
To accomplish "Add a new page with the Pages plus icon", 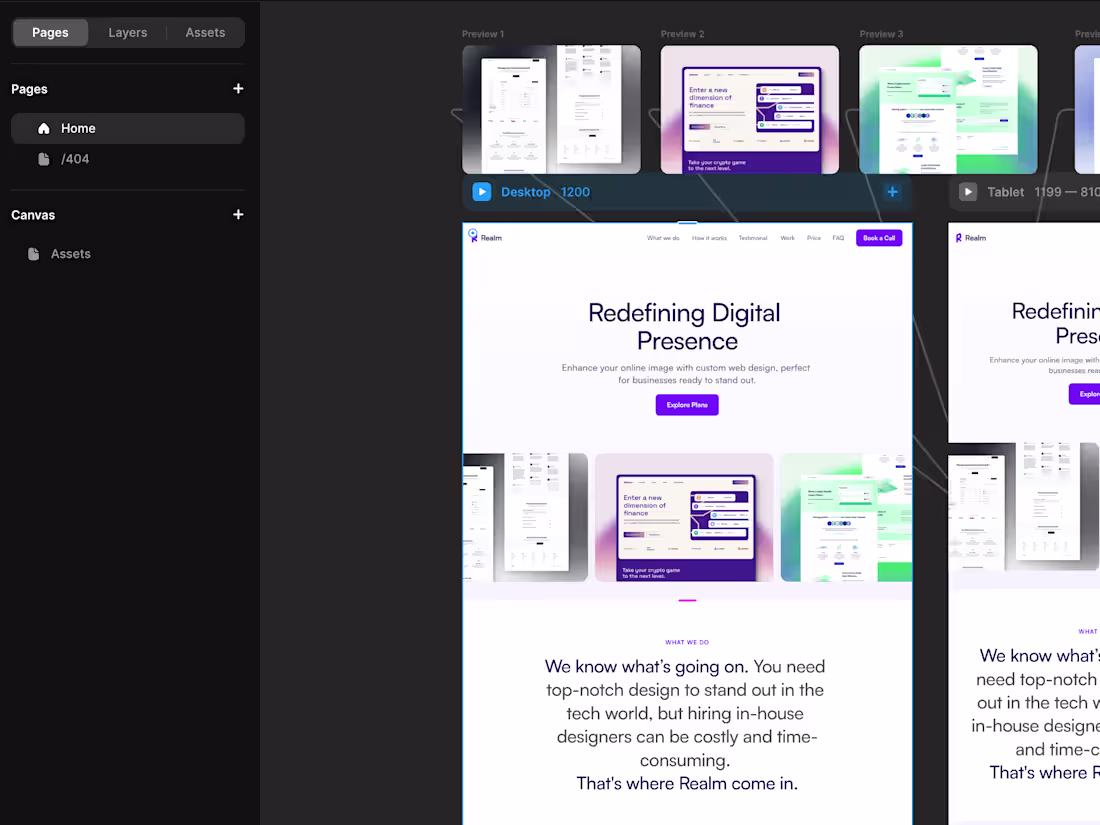I will (238, 89).
